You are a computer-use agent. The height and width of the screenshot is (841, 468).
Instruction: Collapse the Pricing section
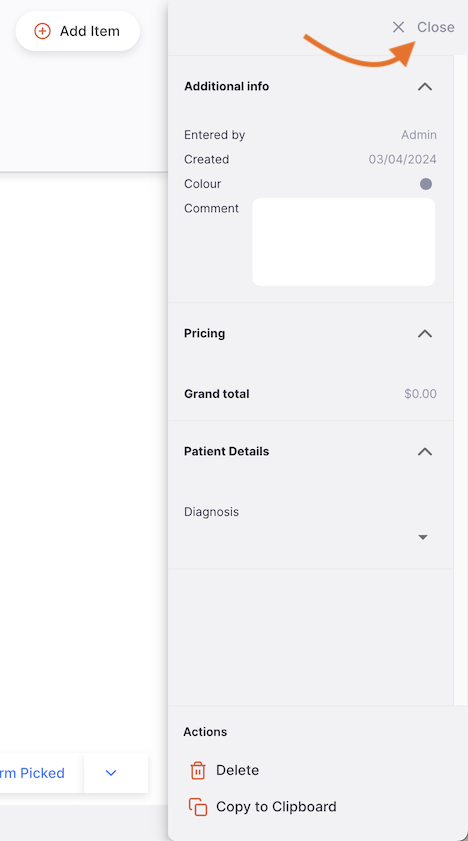pyautogui.click(x=425, y=333)
